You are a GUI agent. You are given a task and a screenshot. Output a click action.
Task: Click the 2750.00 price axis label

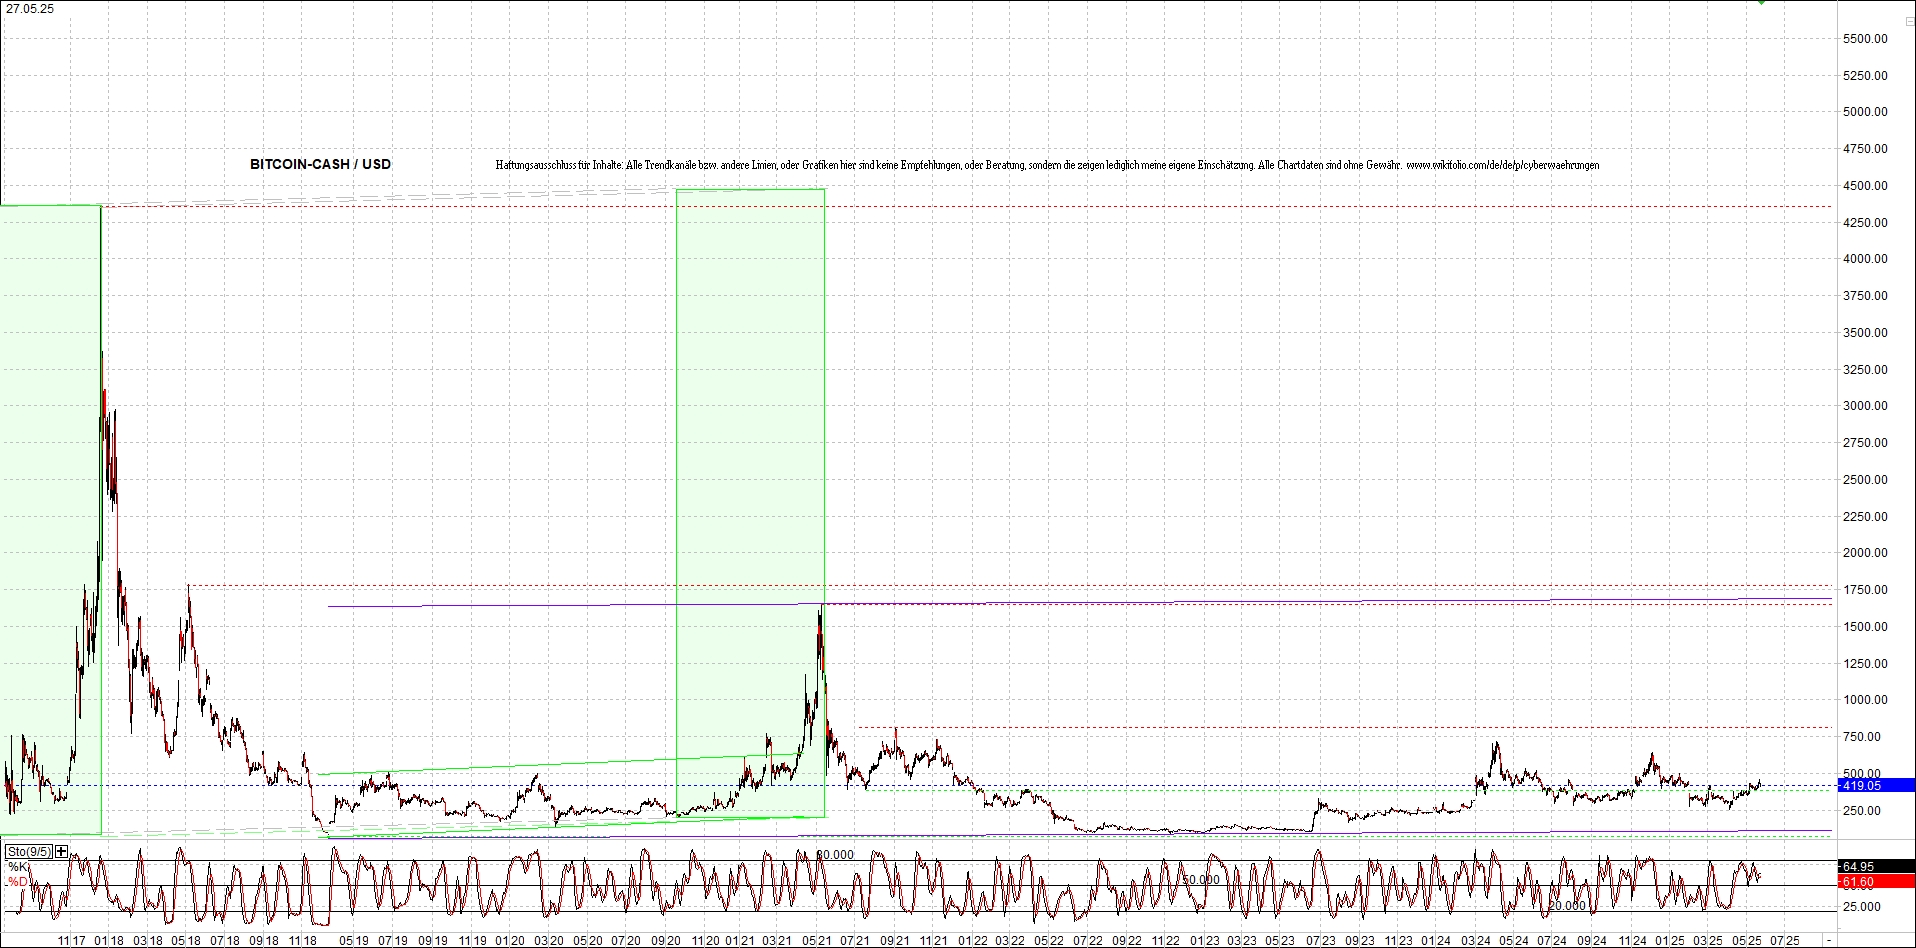point(1865,442)
